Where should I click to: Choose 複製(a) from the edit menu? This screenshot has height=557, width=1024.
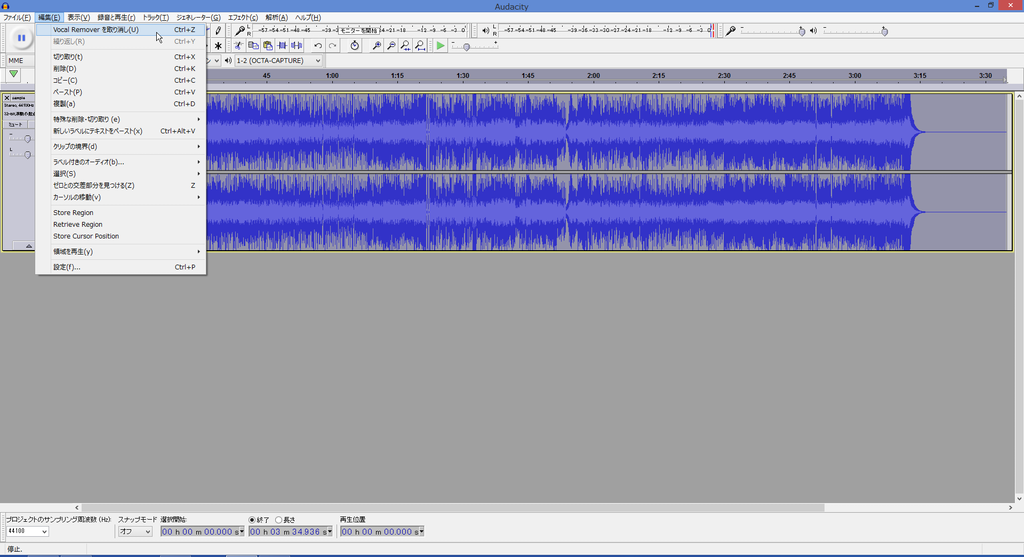(121, 104)
